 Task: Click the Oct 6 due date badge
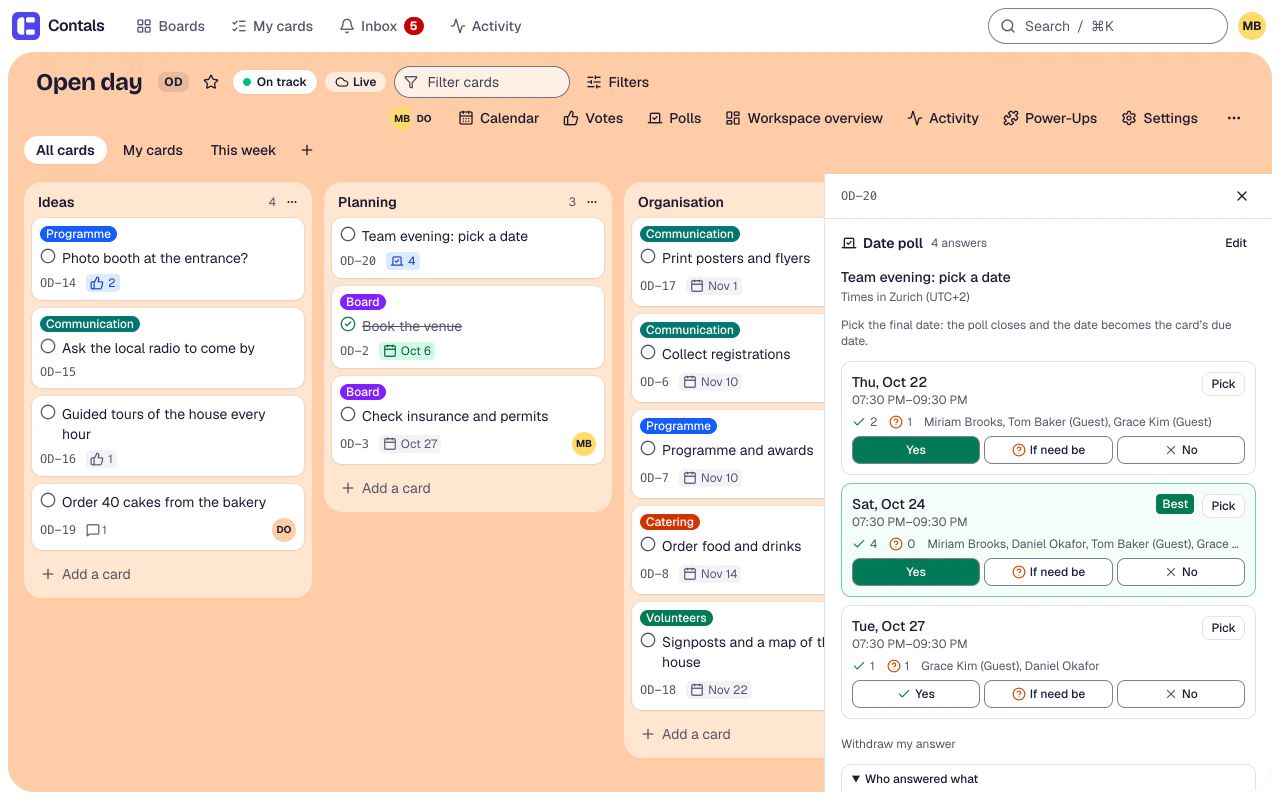pyautogui.click(x=408, y=351)
